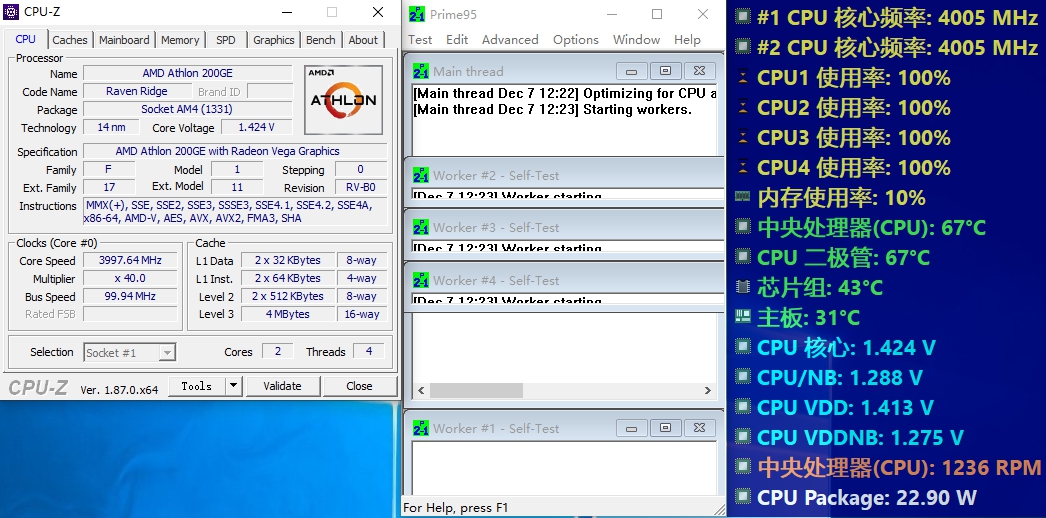Click the Main thread window icon
1046x518 pixels.
pos(421,71)
